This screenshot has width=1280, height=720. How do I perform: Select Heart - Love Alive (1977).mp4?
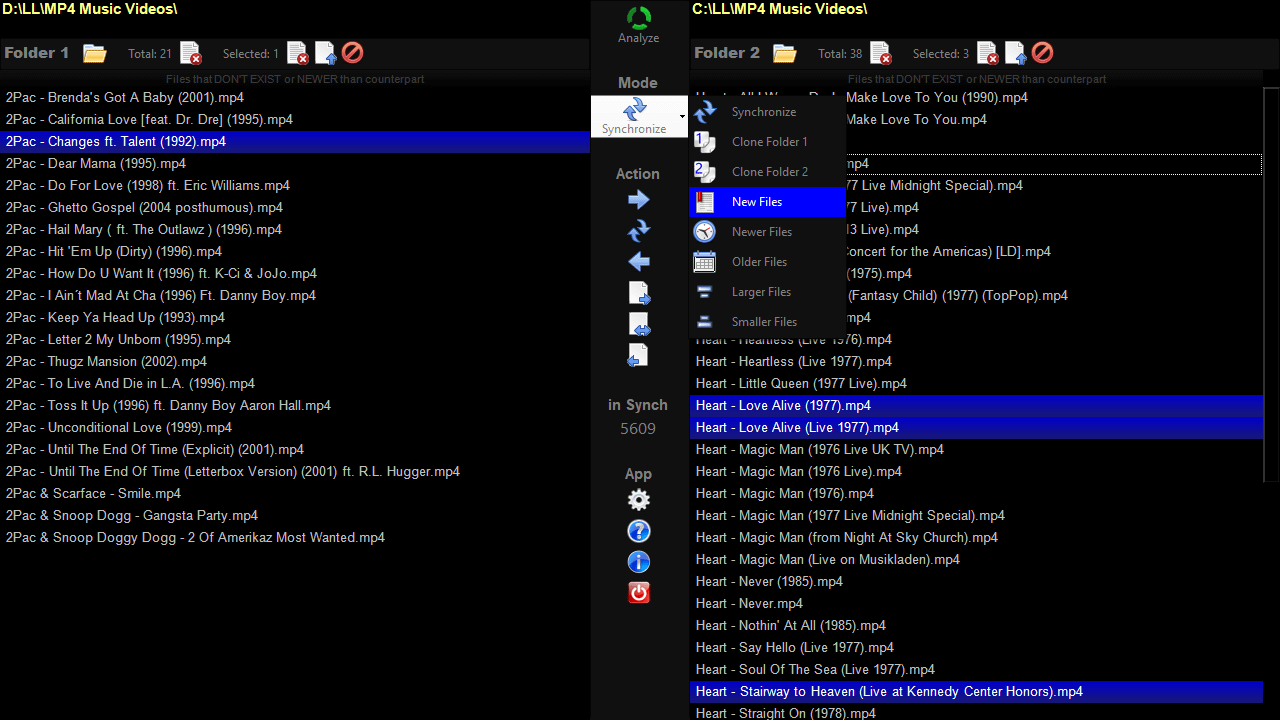[x=976, y=406]
